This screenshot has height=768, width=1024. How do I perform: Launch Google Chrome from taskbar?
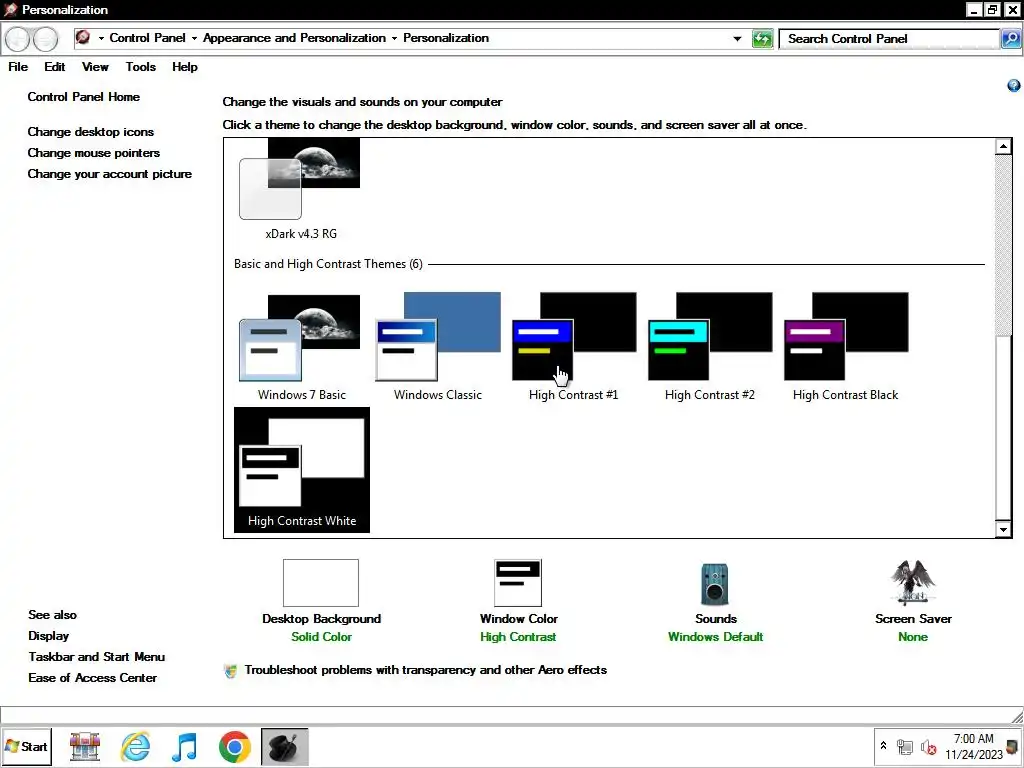click(234, 746)
